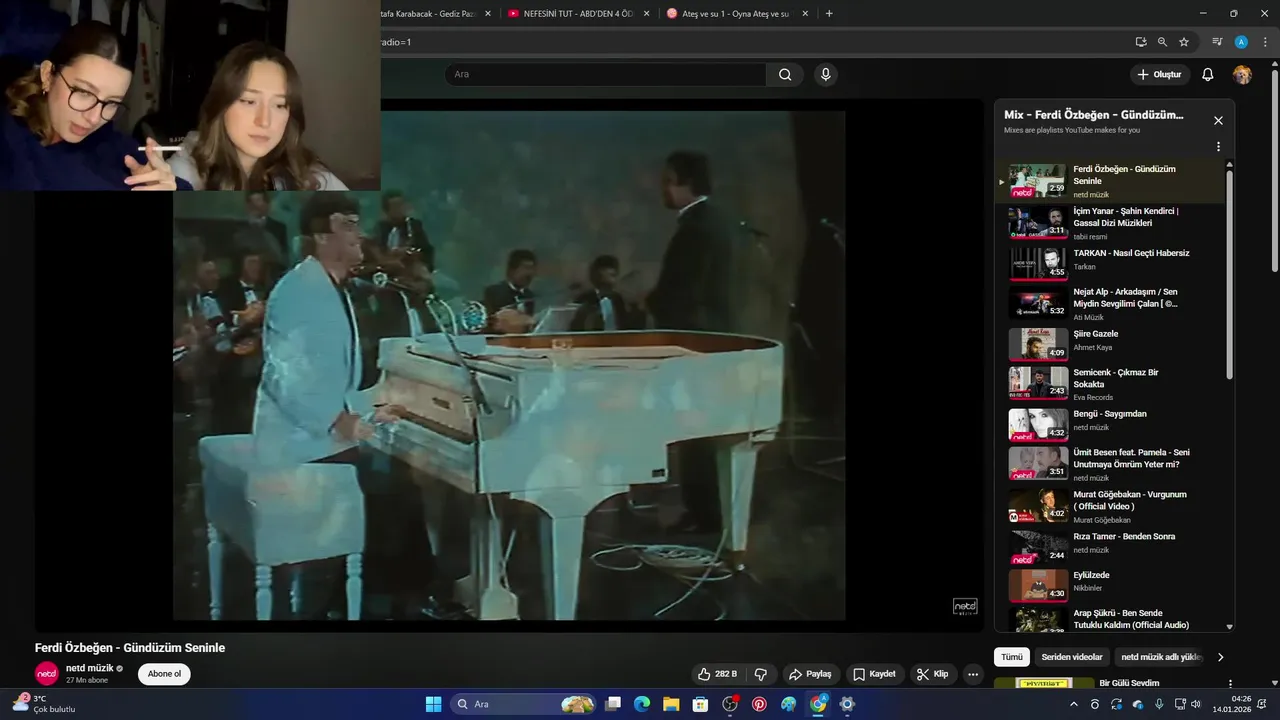Click the YouTube Ara search field

(x=605, y=74)
